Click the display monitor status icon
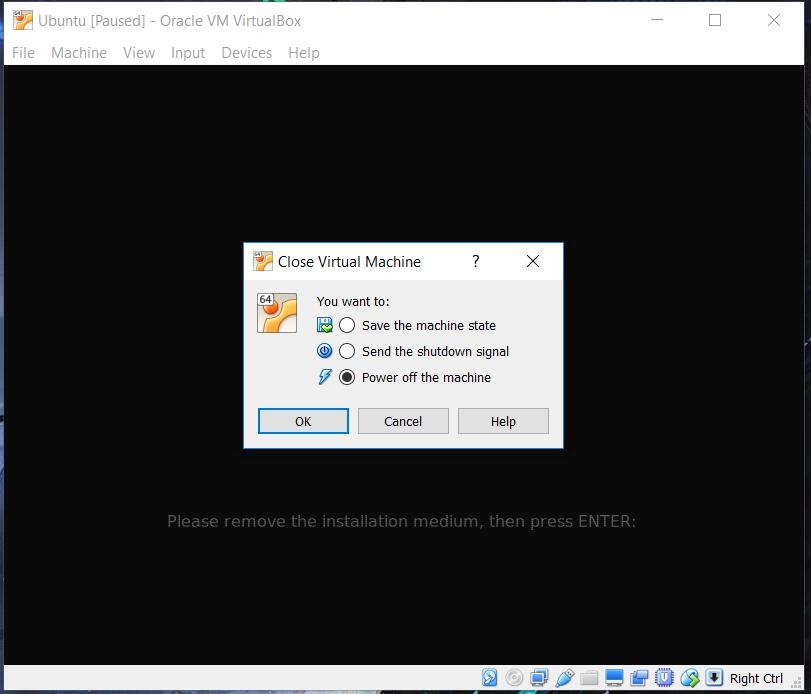Image resolution: width=811 pixels, height=694 pixels. (x=614, y=677)
